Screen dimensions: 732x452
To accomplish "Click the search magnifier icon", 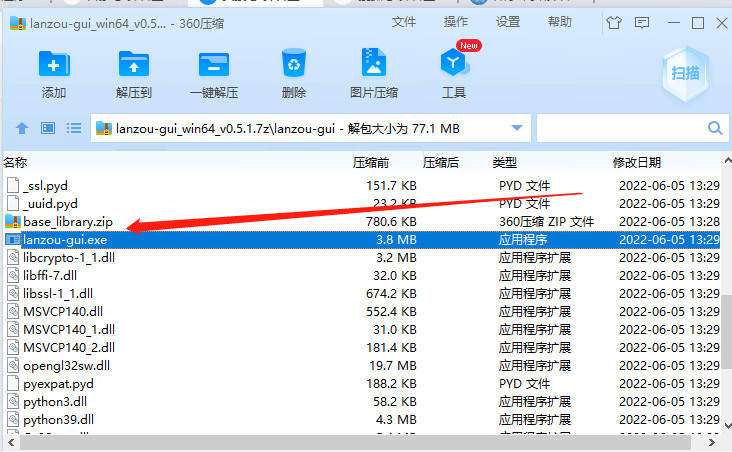I will pos(715,128).
